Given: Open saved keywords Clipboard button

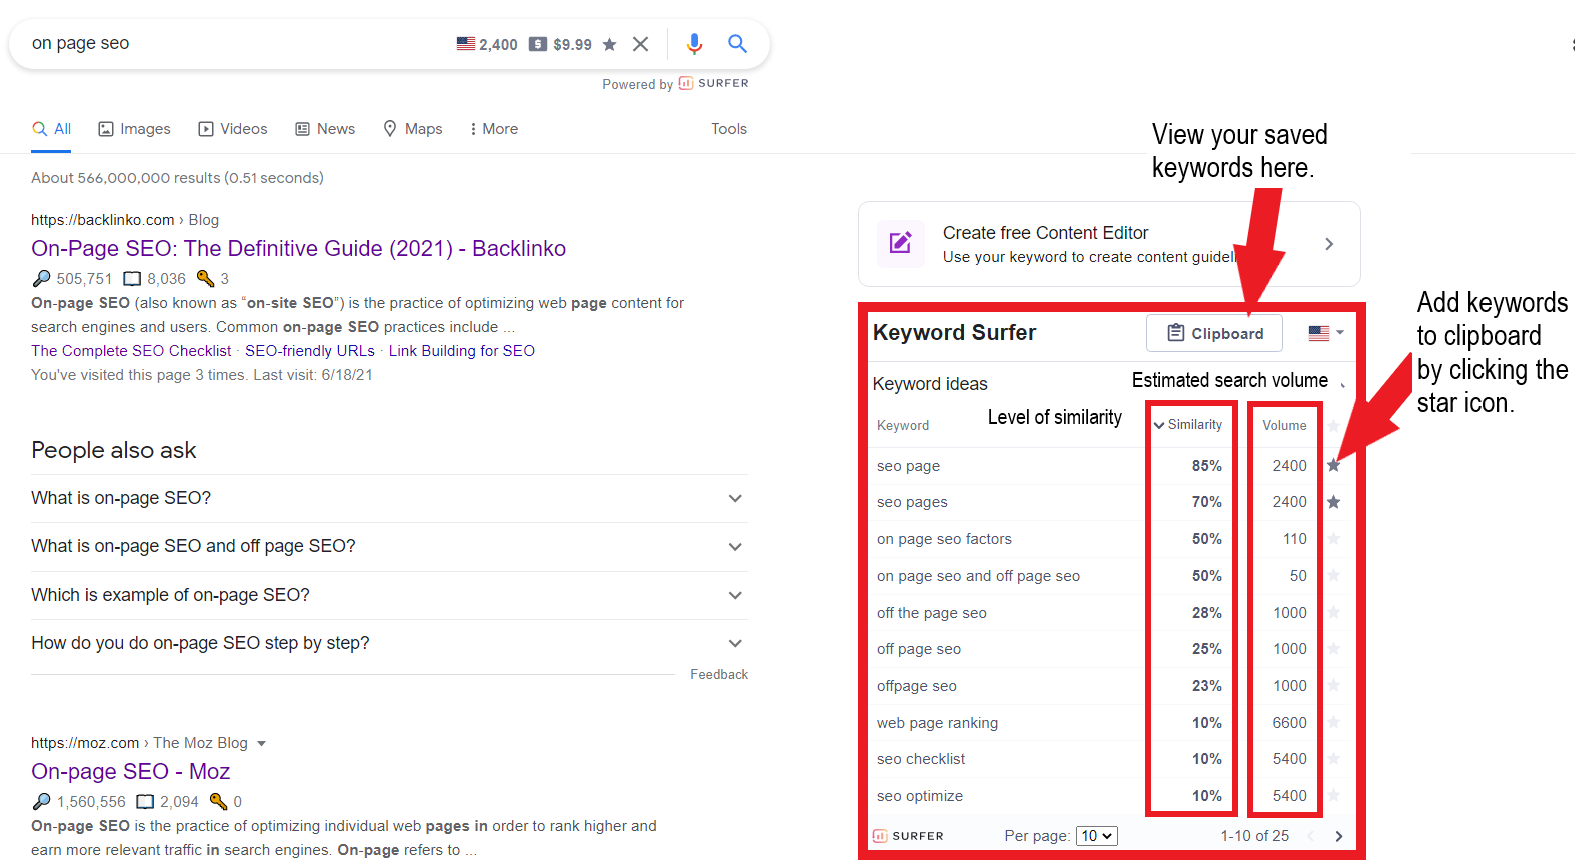Looking at the screenshot, I should click(1214, 333).
